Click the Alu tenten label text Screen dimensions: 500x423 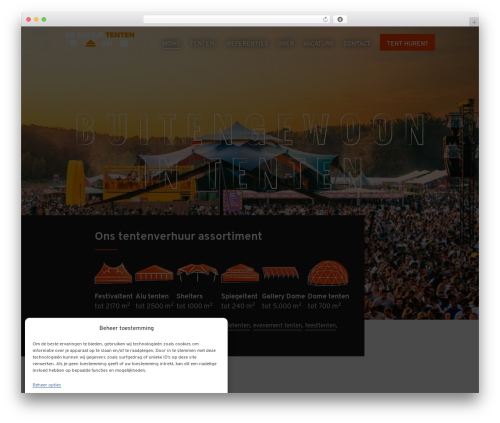152,296
